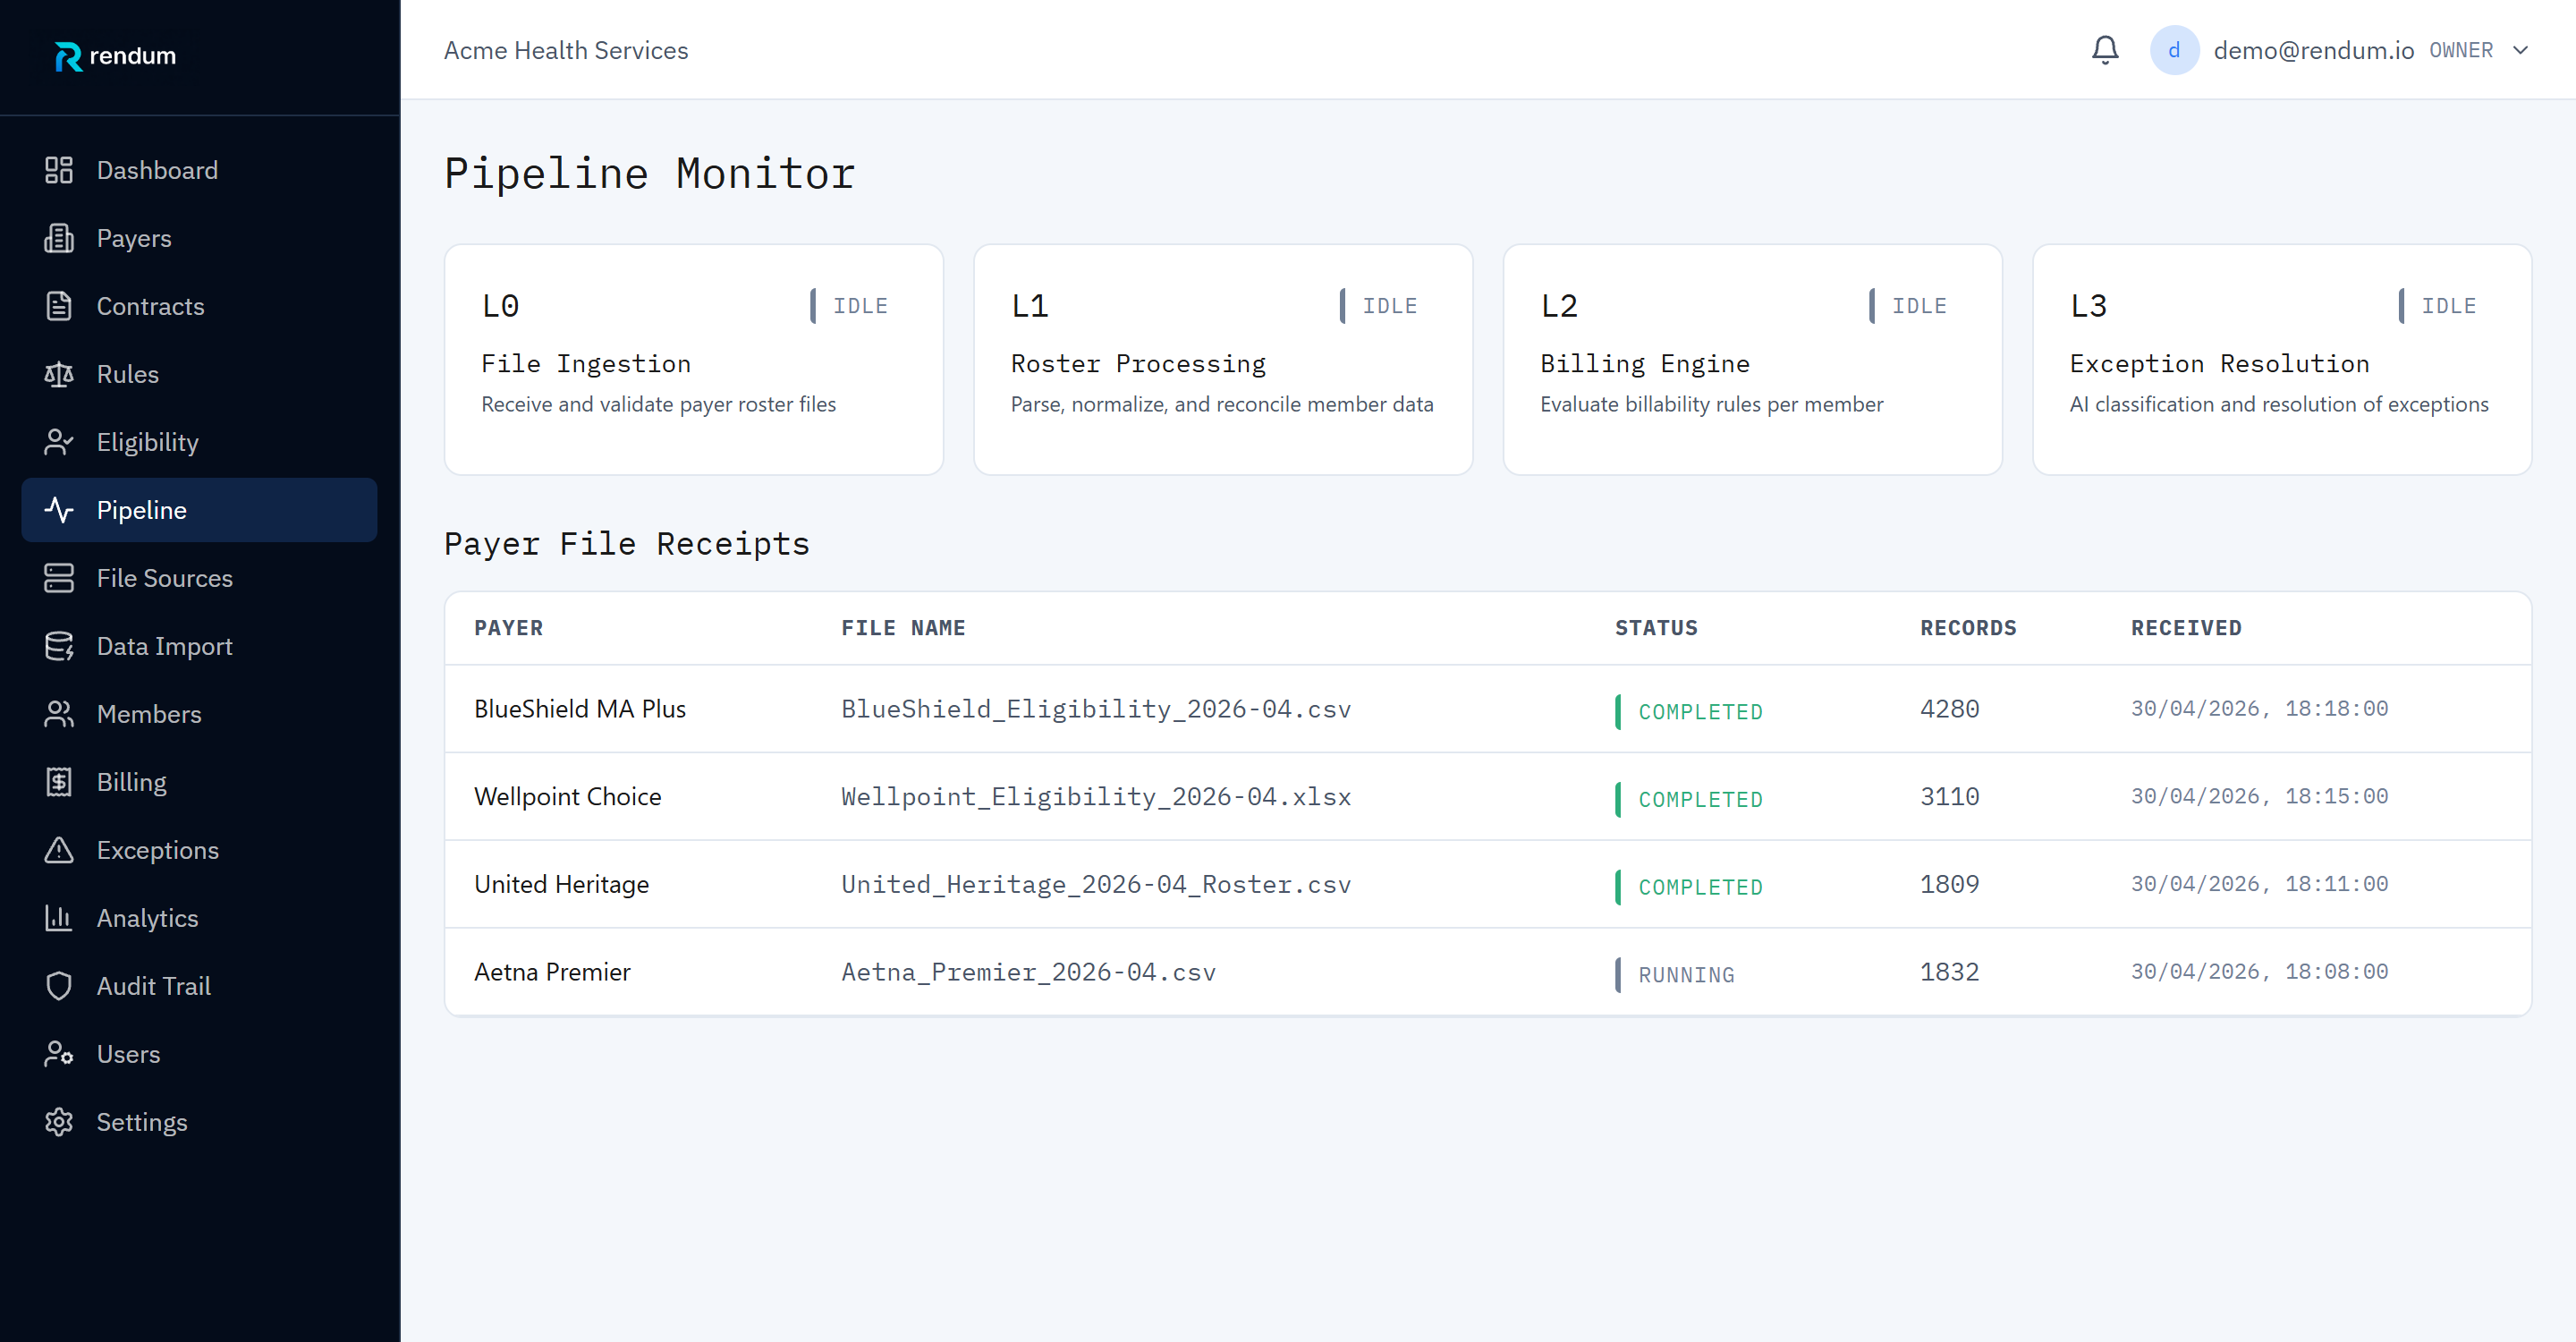Click file Aetna_Premier_2026-04.csv
Screen dimensions: 2576x1342
(x=1028, y=972)
